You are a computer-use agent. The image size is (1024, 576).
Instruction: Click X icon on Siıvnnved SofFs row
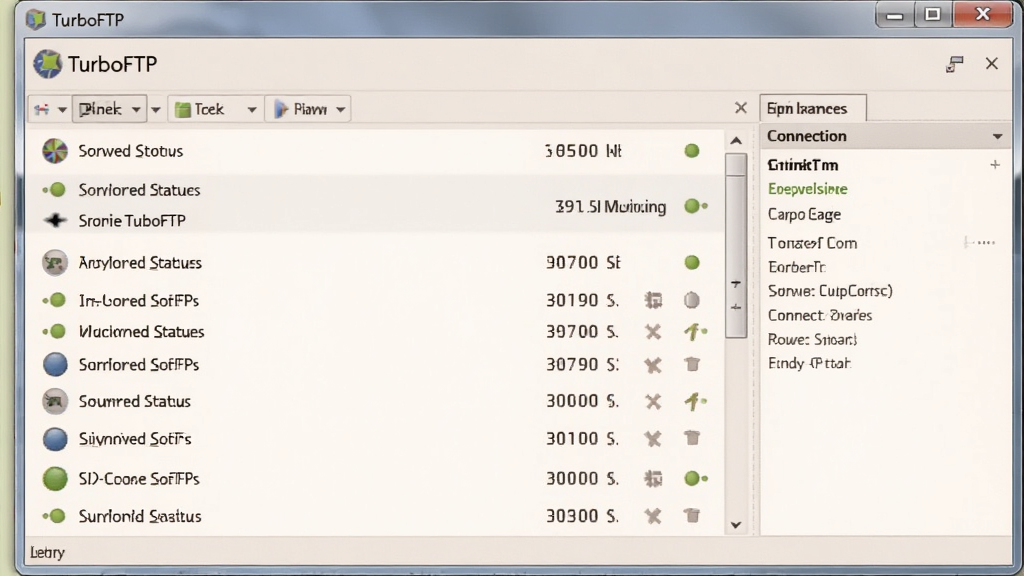click(653, 439)
